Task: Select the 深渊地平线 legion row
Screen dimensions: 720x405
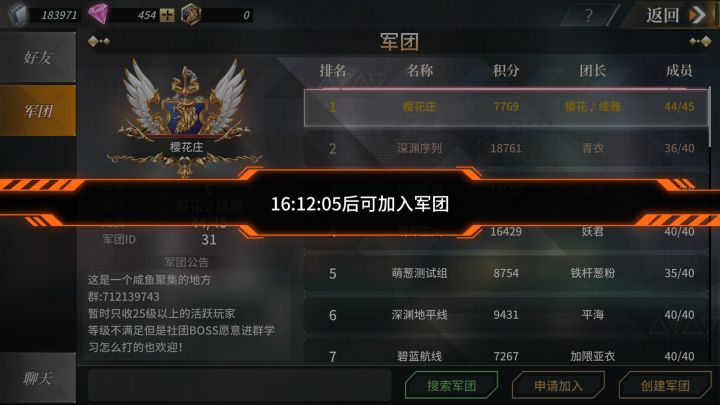Action: pos(506,315)
